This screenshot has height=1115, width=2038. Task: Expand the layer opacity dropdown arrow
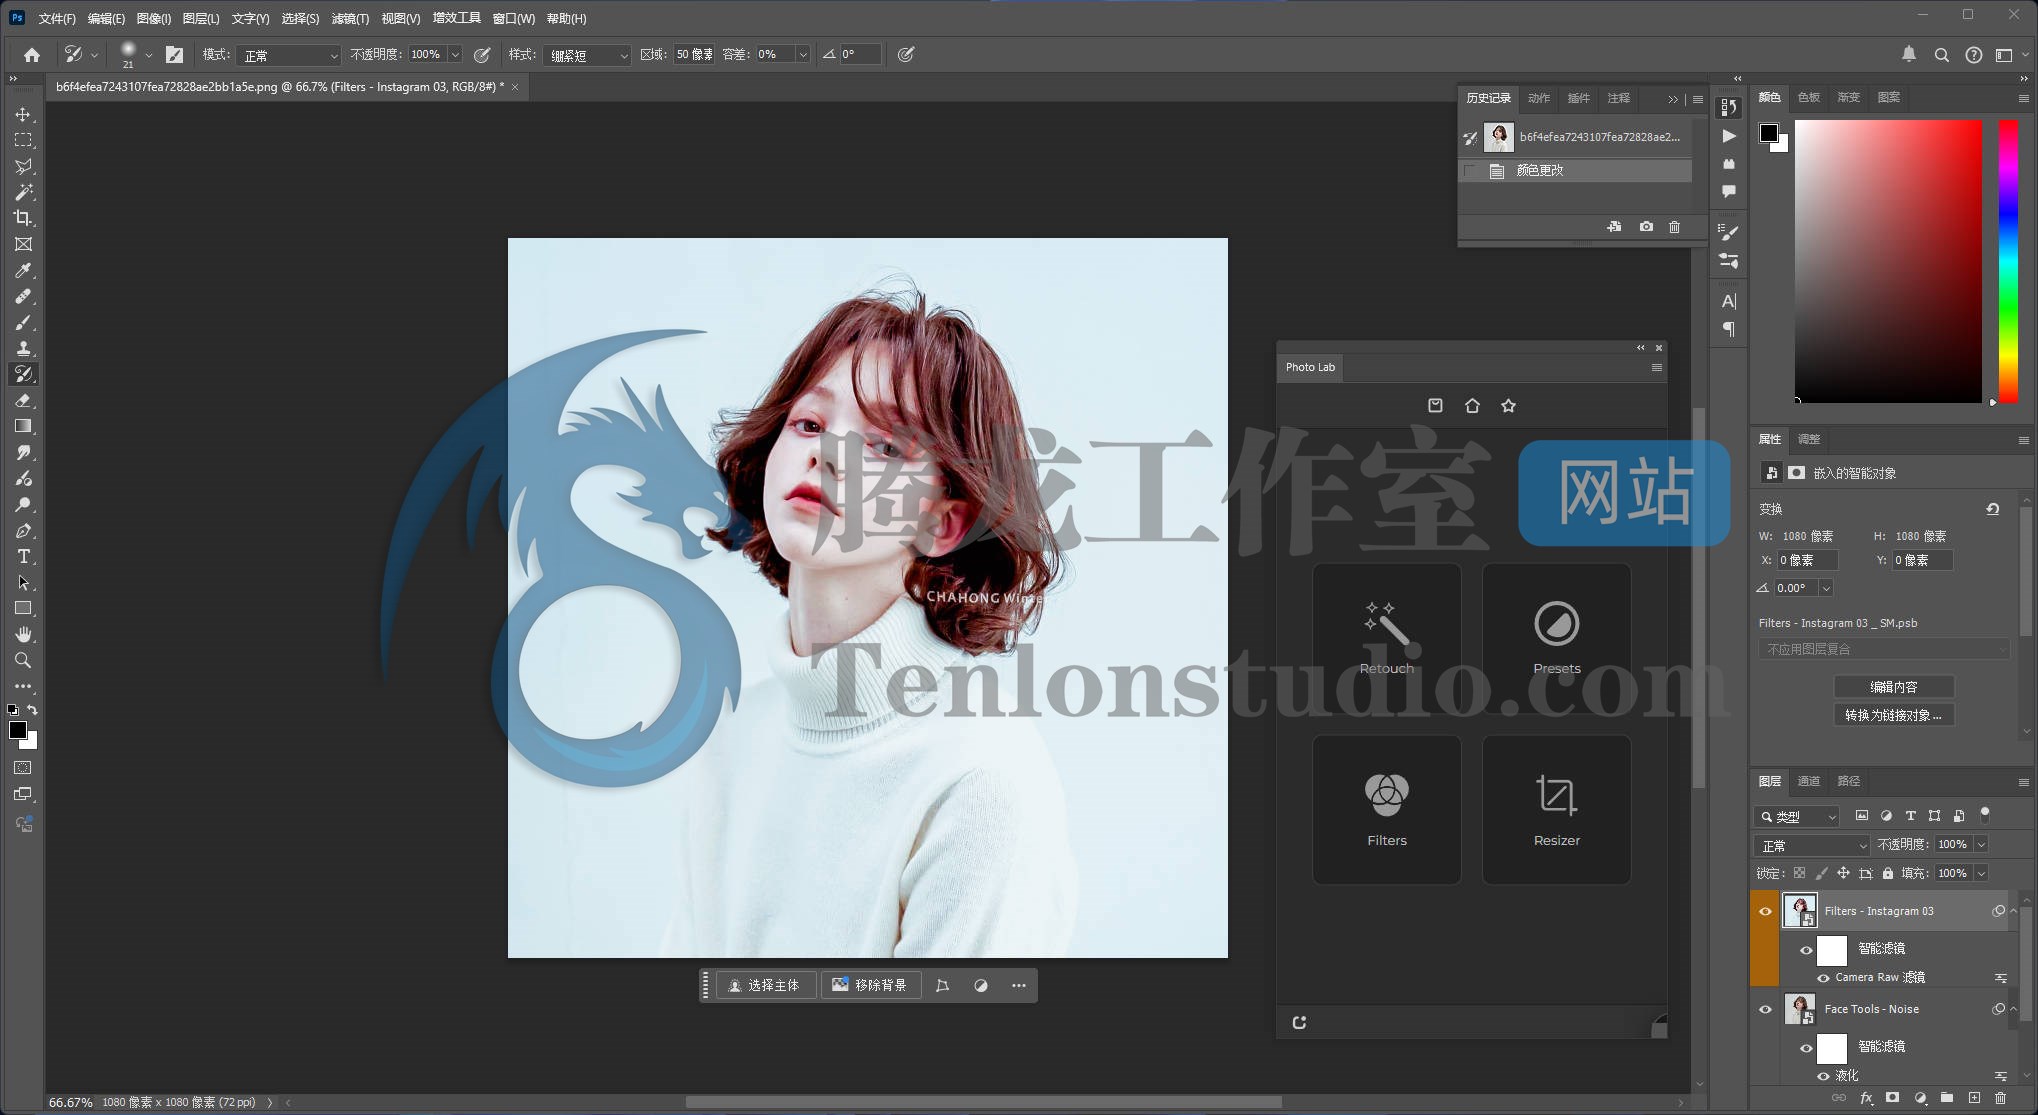click(x=1981, y=845)
